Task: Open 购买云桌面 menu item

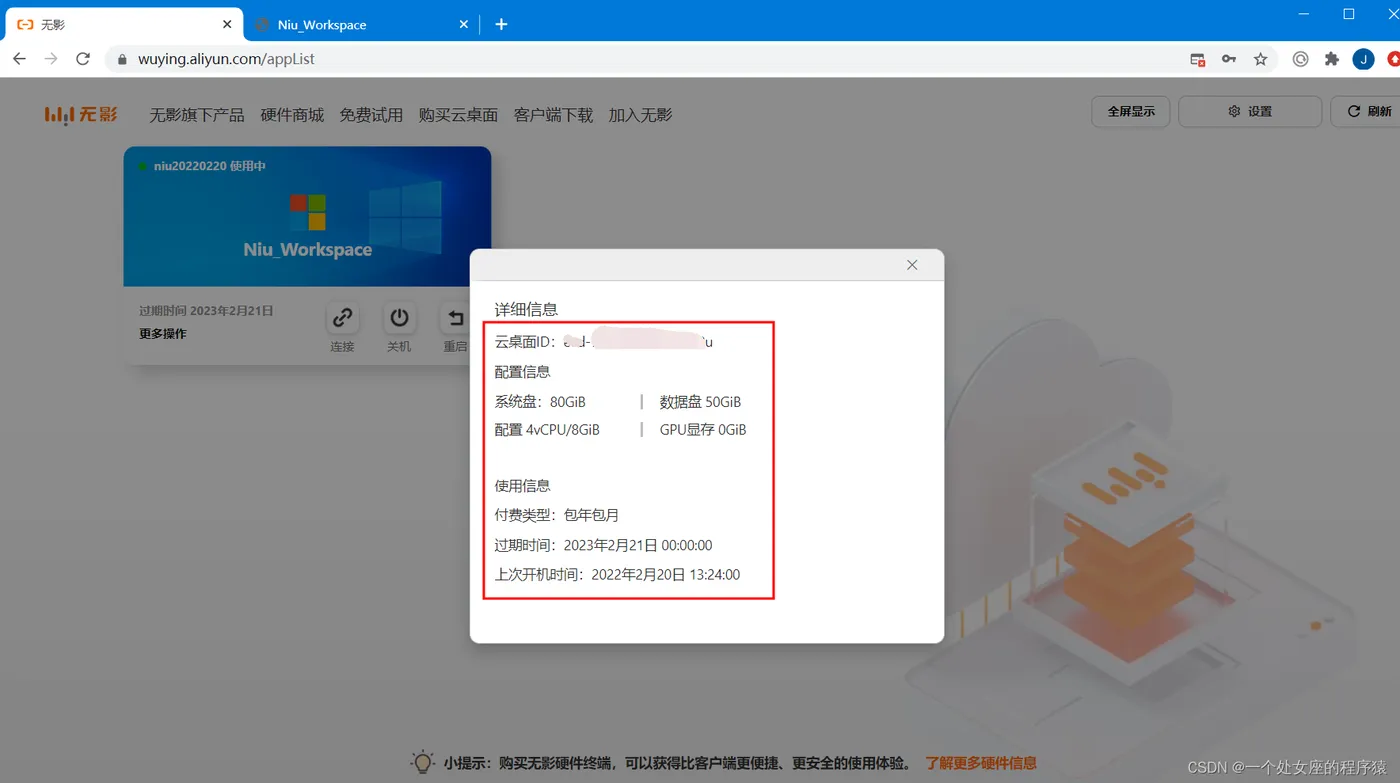Action: [458, 115]
